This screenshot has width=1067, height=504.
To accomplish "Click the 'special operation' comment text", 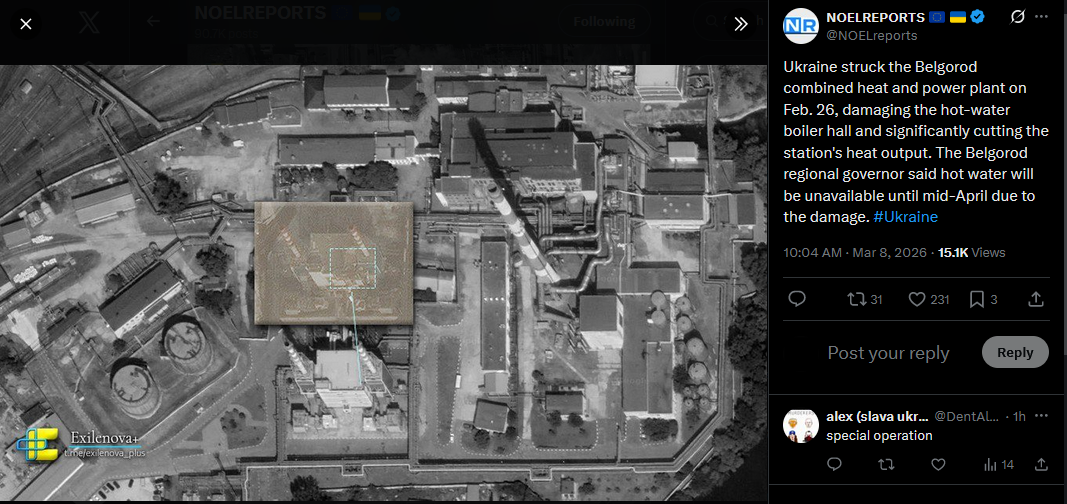I will point(879,435).
